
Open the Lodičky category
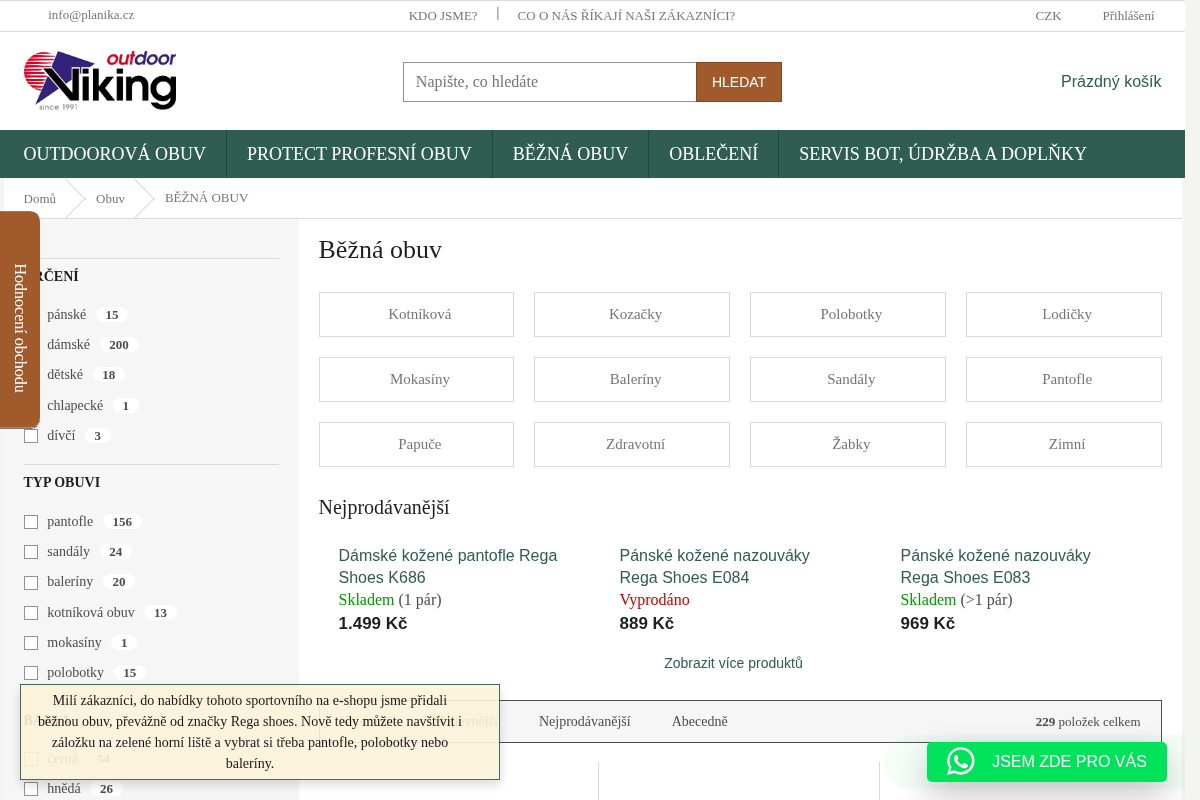[x=1064, y=314]
